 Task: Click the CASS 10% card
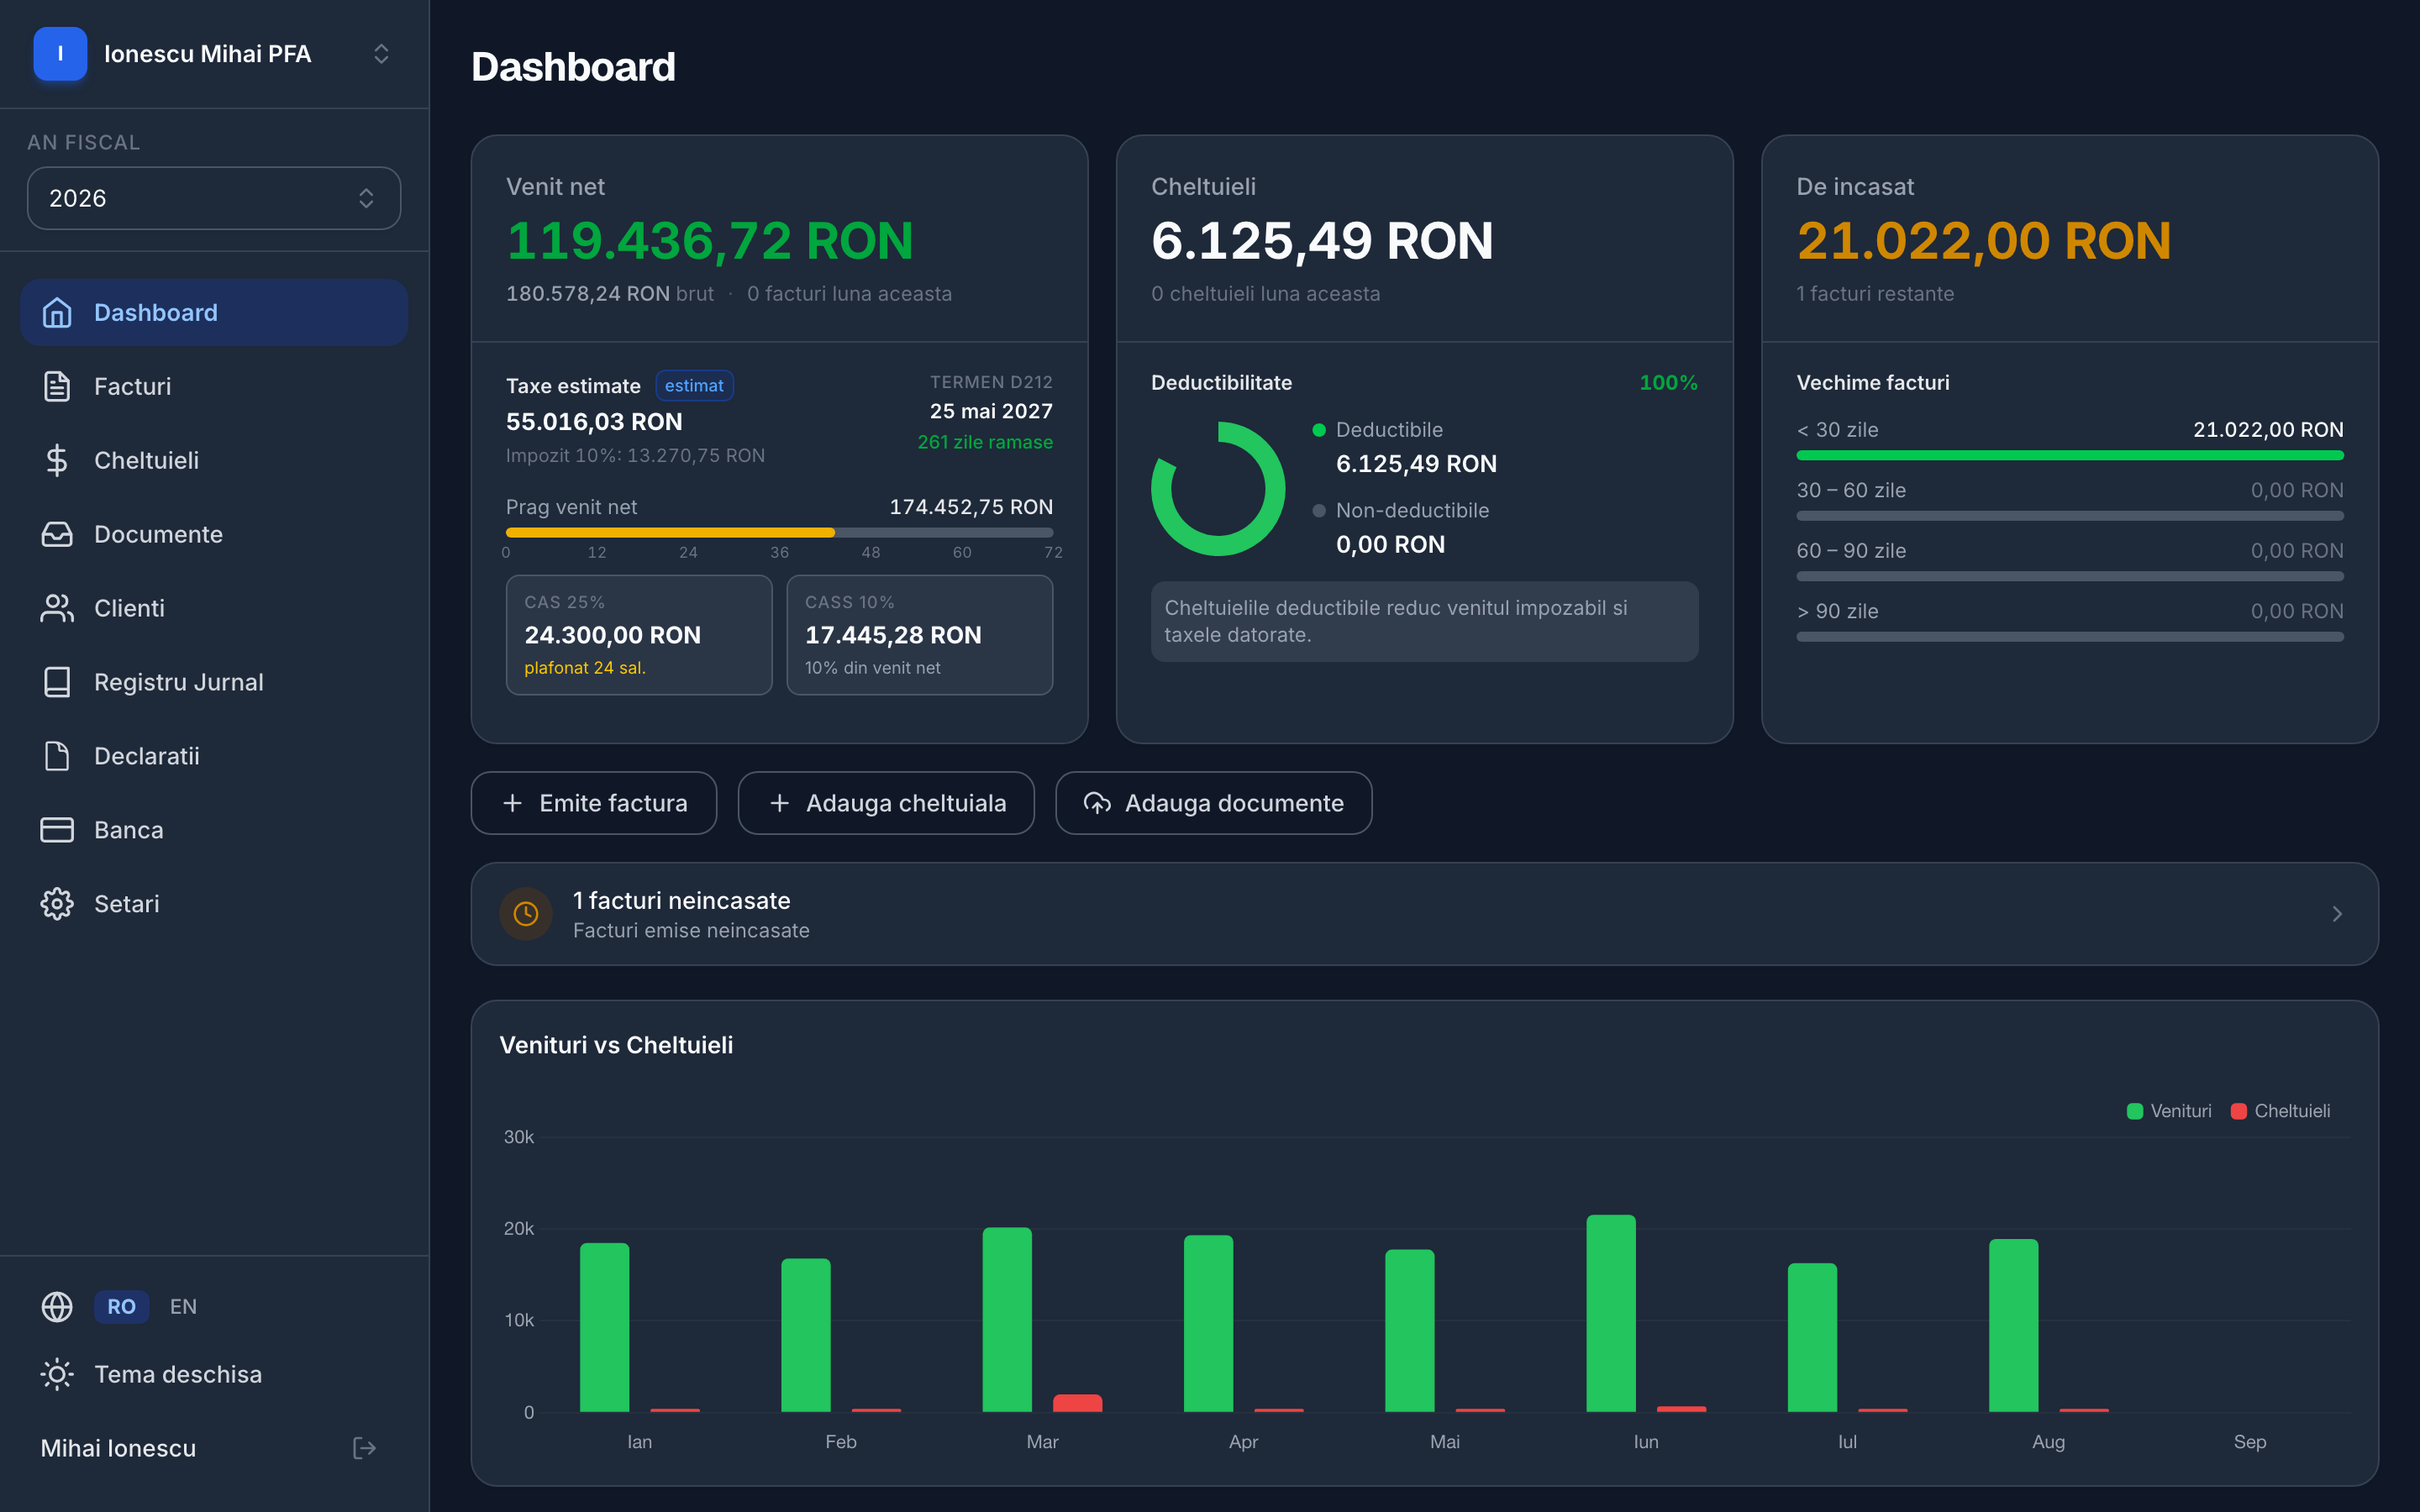[920, 635]
